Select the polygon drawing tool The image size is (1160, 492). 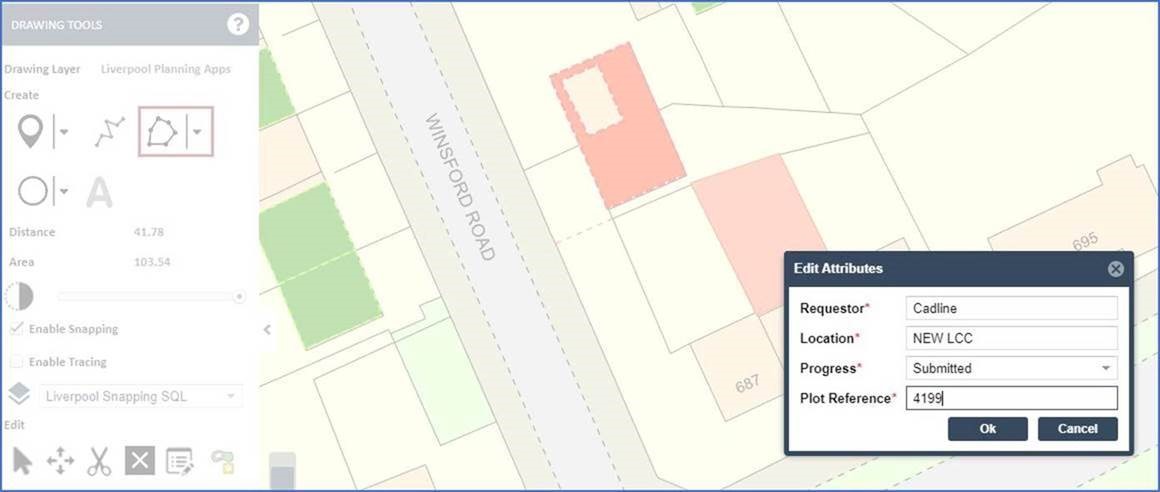(163, 132)
